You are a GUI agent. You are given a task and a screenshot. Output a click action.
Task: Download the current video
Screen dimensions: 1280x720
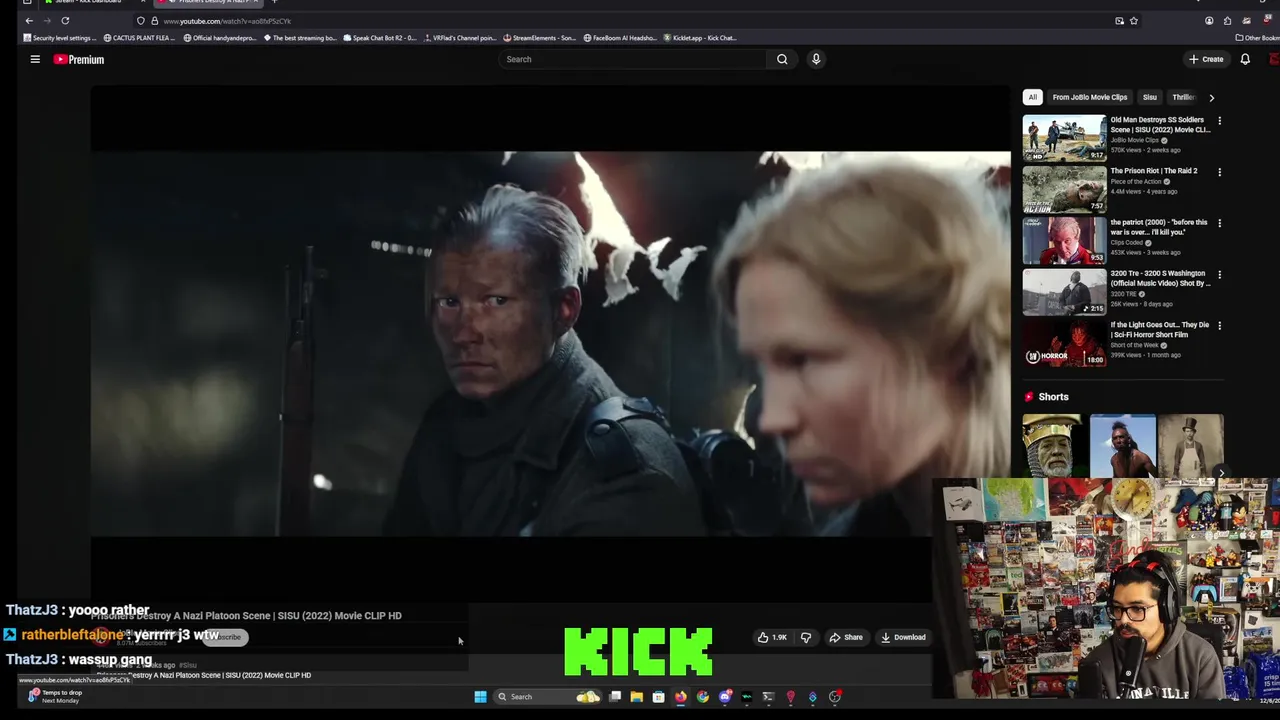903,637
